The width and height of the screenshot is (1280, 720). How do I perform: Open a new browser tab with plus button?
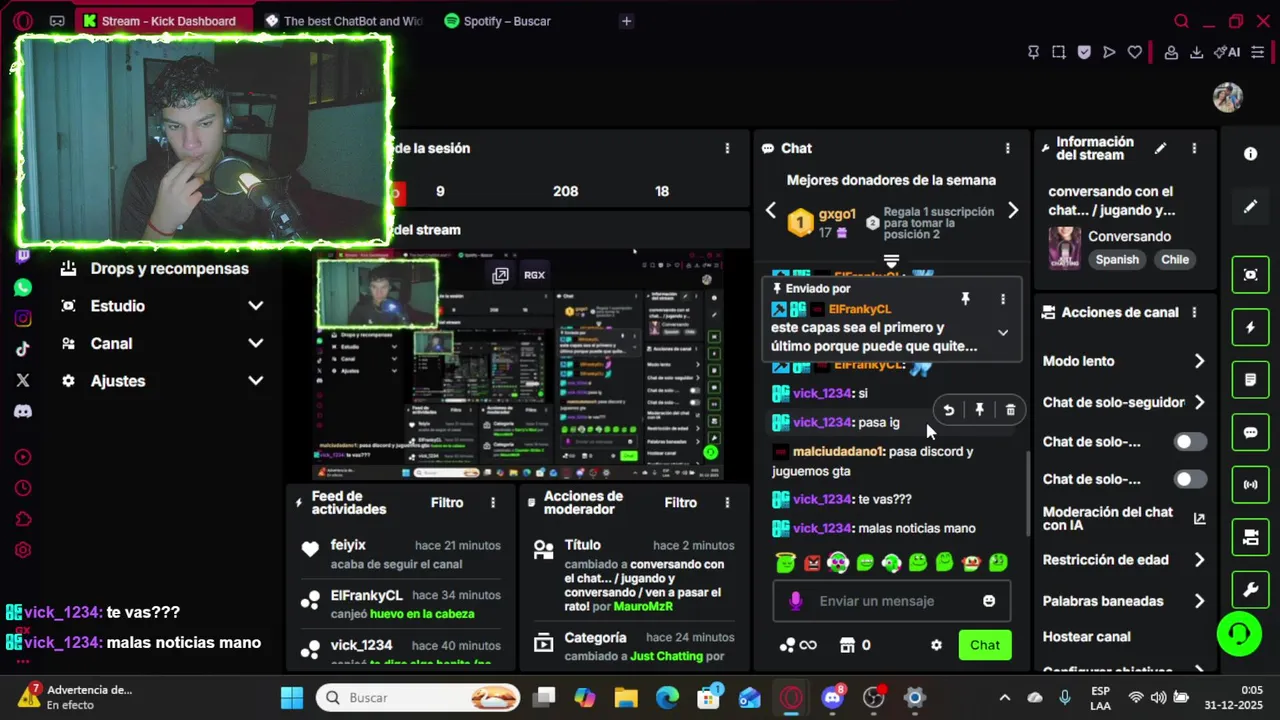pos(626,21)
